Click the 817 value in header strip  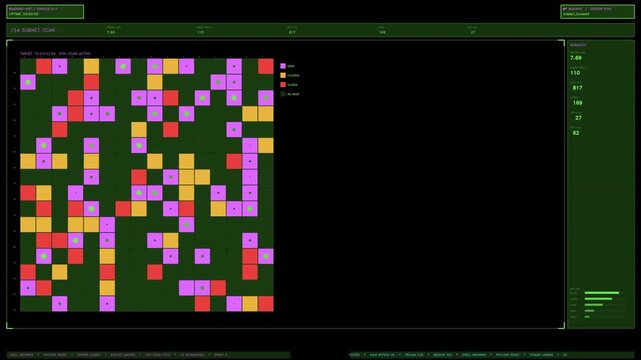[x=292, y=32]
